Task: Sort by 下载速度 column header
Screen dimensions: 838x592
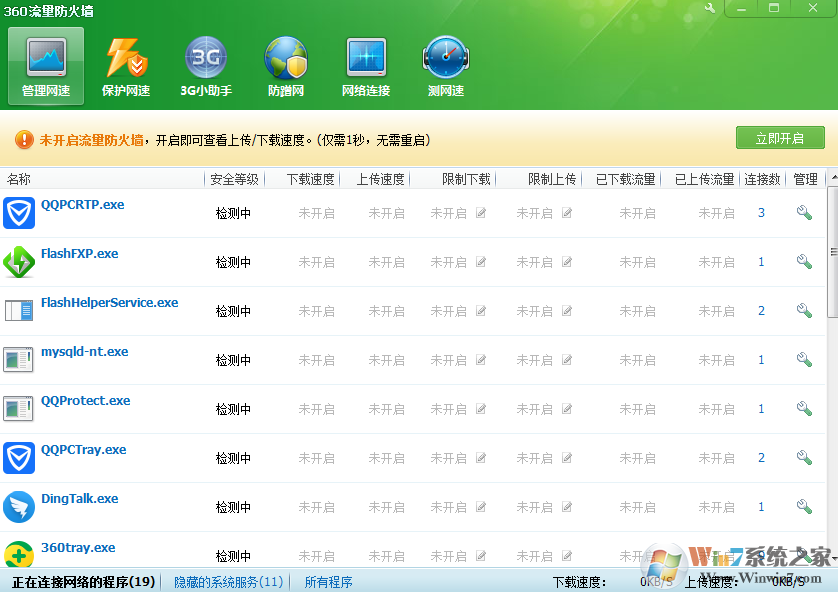Action: coord(310,179)
